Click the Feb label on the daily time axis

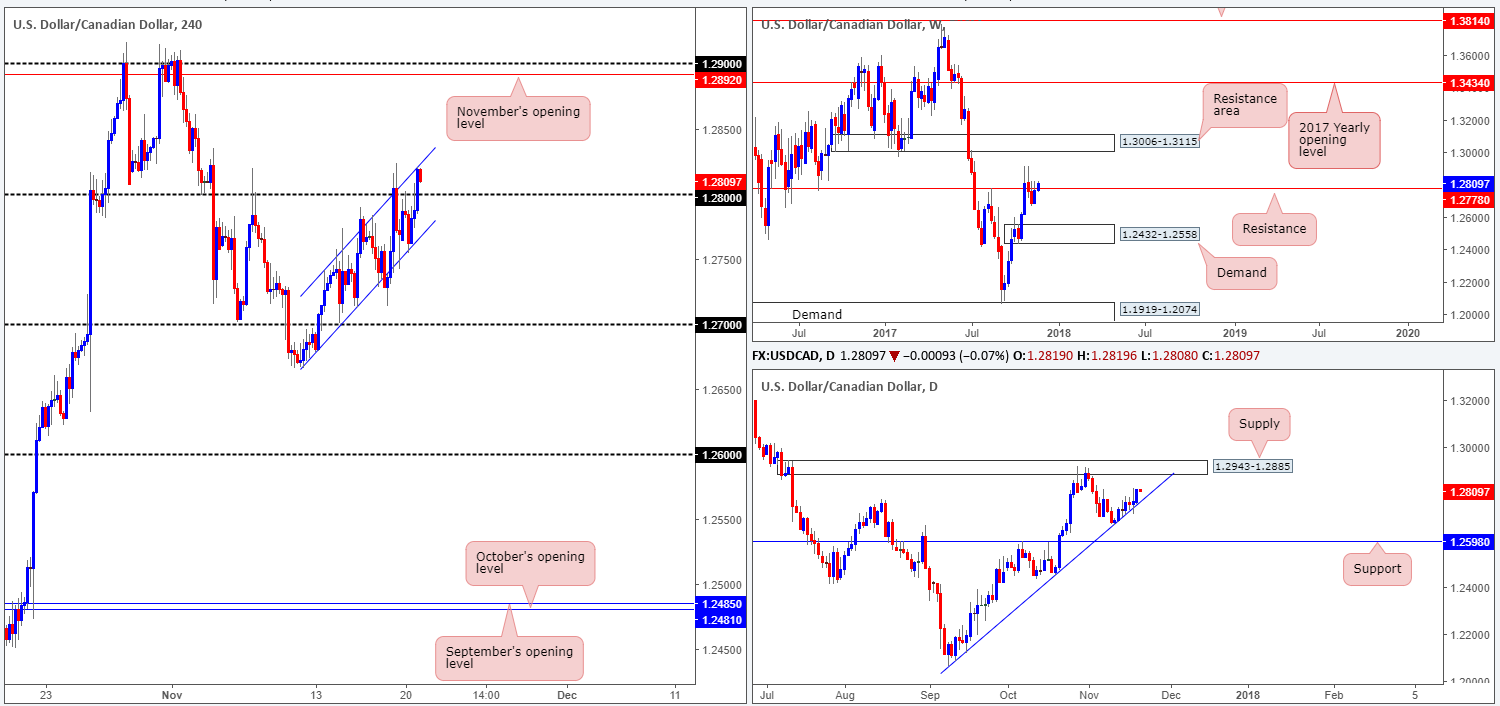(x=1332, y=694)
